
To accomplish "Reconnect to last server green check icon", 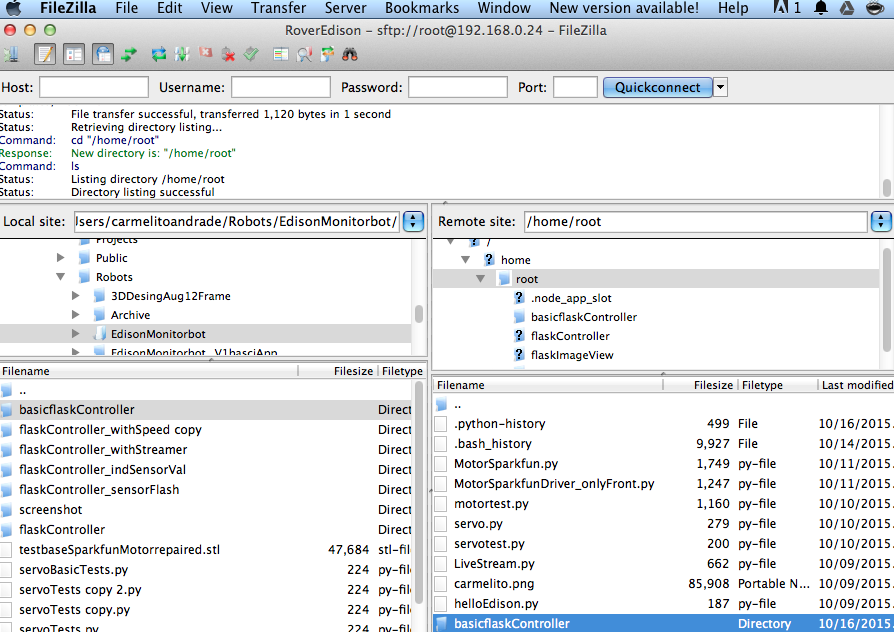I will coord(251,55).
